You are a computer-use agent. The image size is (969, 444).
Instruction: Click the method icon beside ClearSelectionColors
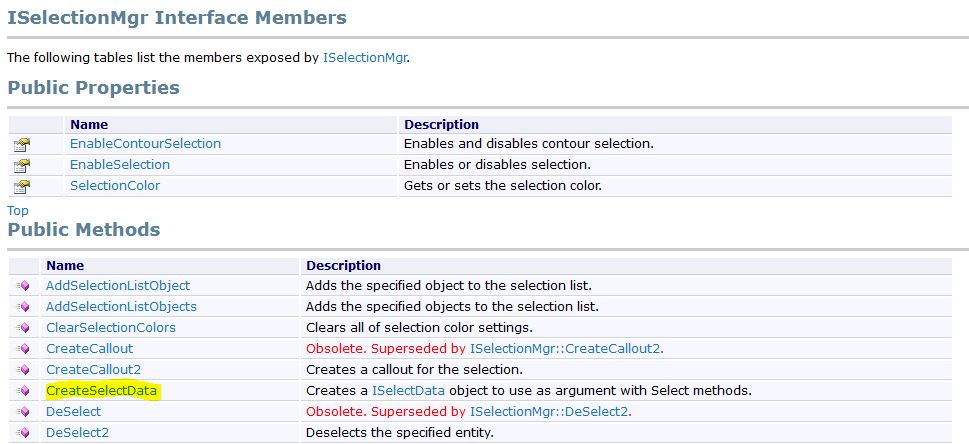pyautogui.click(x=22, y=328)
